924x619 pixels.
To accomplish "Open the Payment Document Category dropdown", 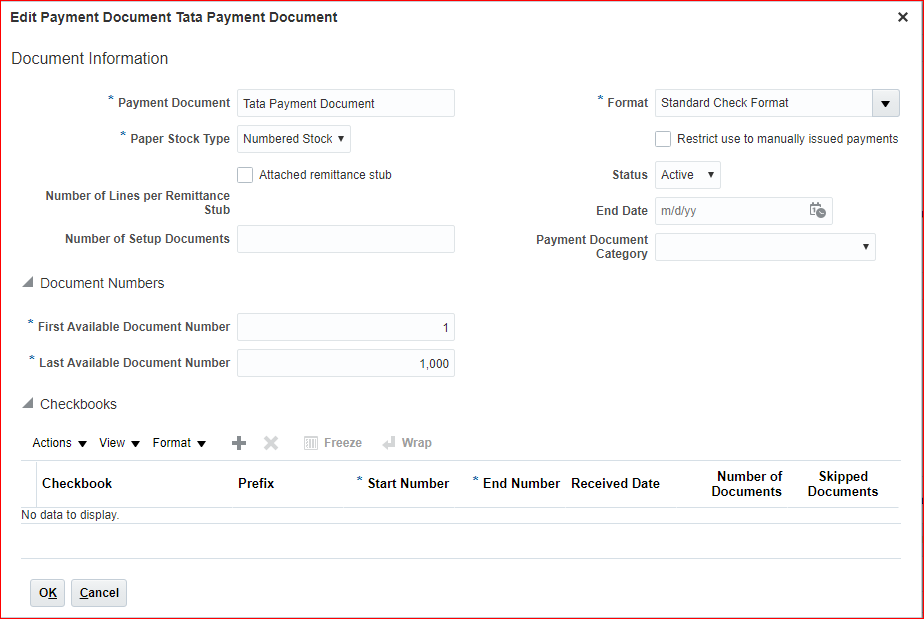I will coord(765,247).
